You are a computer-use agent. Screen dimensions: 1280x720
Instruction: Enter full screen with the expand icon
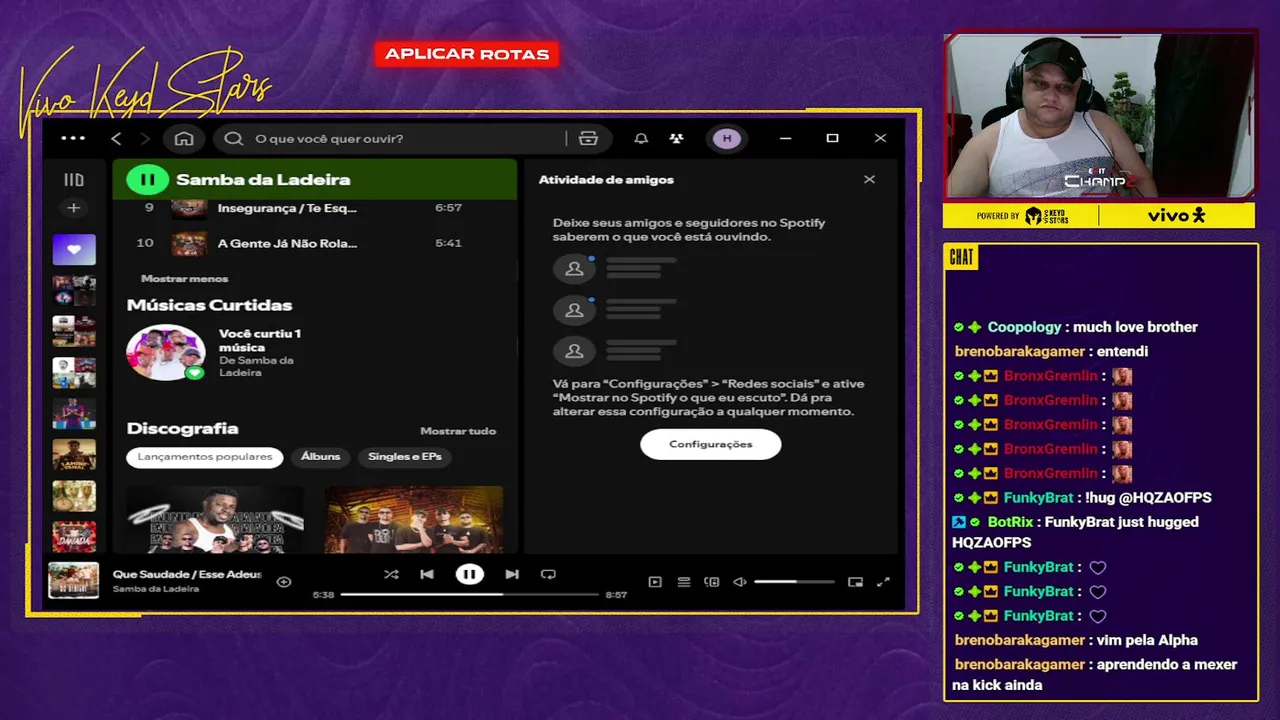(883, 582)
